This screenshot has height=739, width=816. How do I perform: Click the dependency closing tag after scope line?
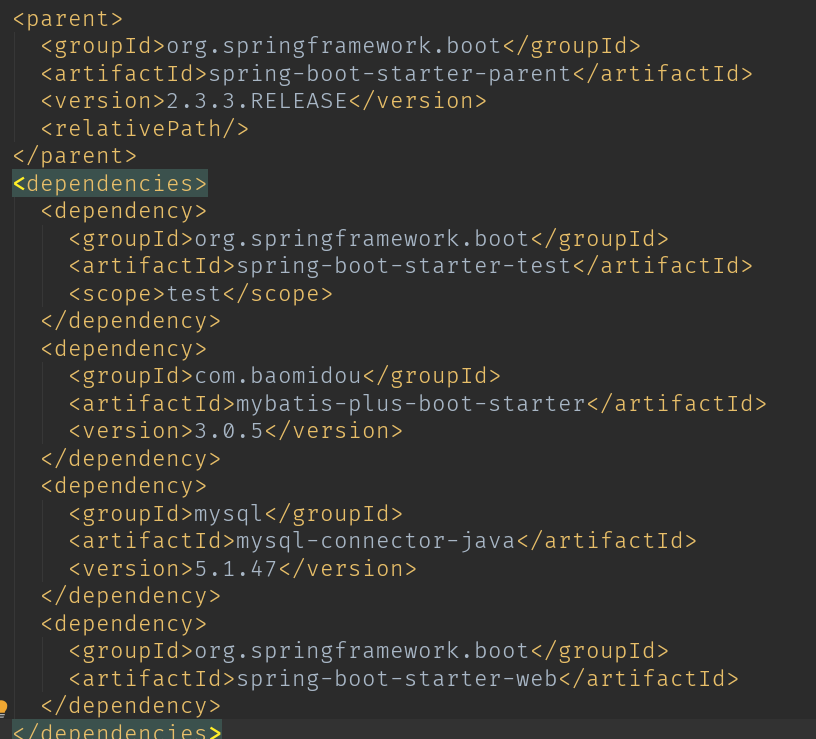(x=131, y=321)
